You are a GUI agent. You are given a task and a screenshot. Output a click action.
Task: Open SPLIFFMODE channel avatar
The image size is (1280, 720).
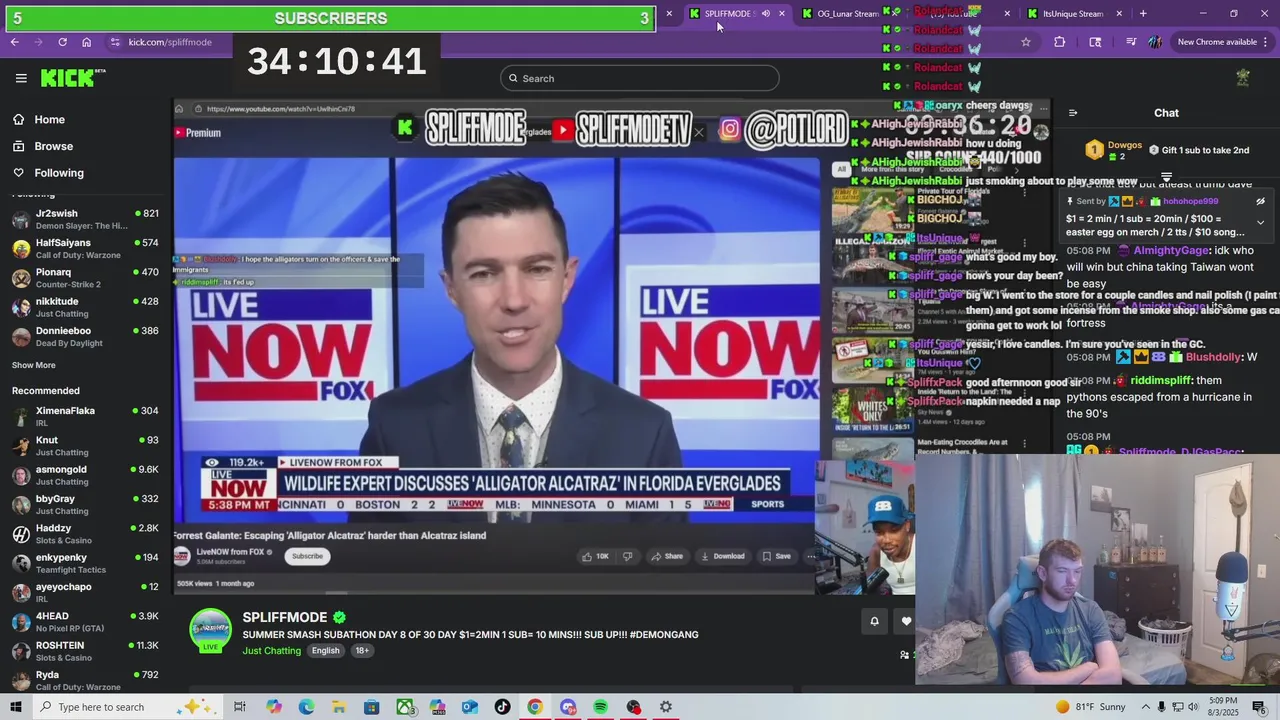[211, 630]
